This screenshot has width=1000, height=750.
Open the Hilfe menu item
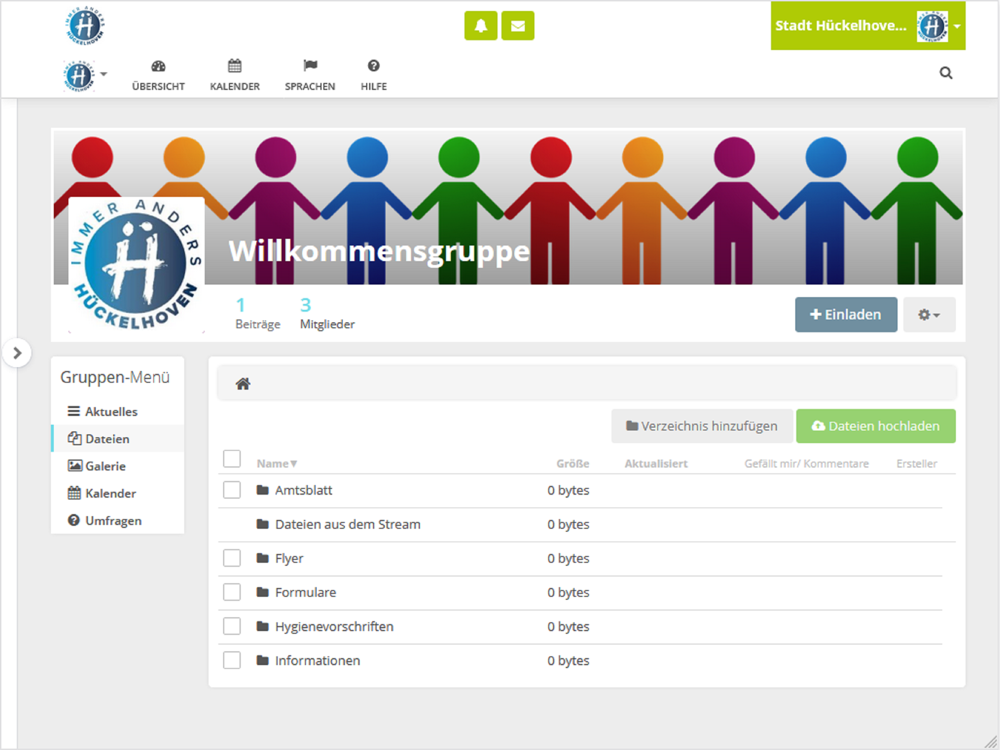tap(374, 75)
